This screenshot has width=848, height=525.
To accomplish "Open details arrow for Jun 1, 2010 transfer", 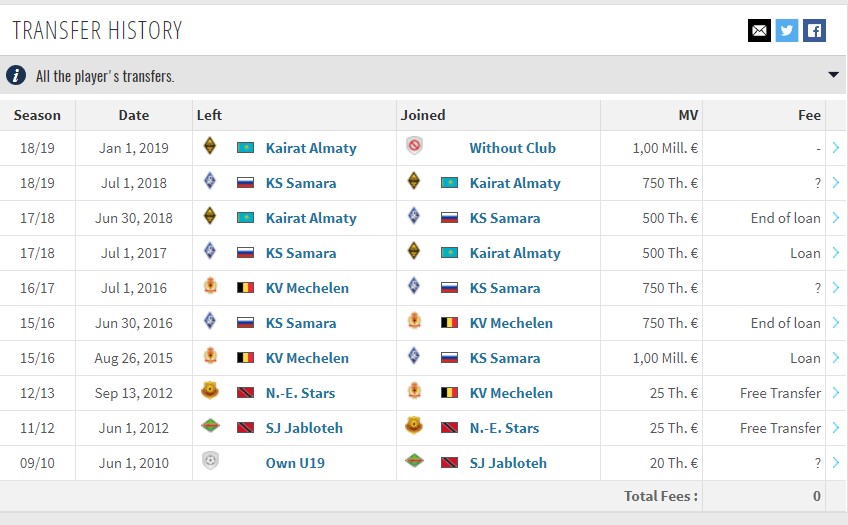I will click(836, 462).
